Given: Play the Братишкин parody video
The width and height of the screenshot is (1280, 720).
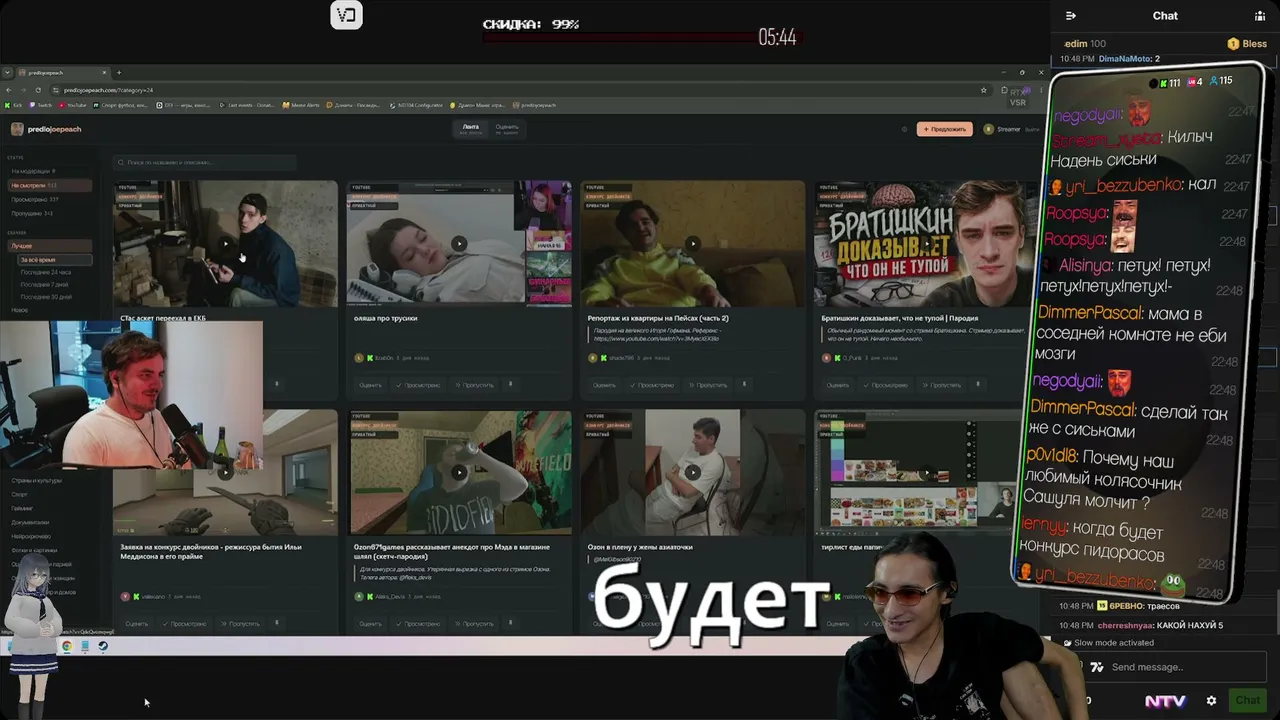Looking at the screenshot, I should coord(926,243).
